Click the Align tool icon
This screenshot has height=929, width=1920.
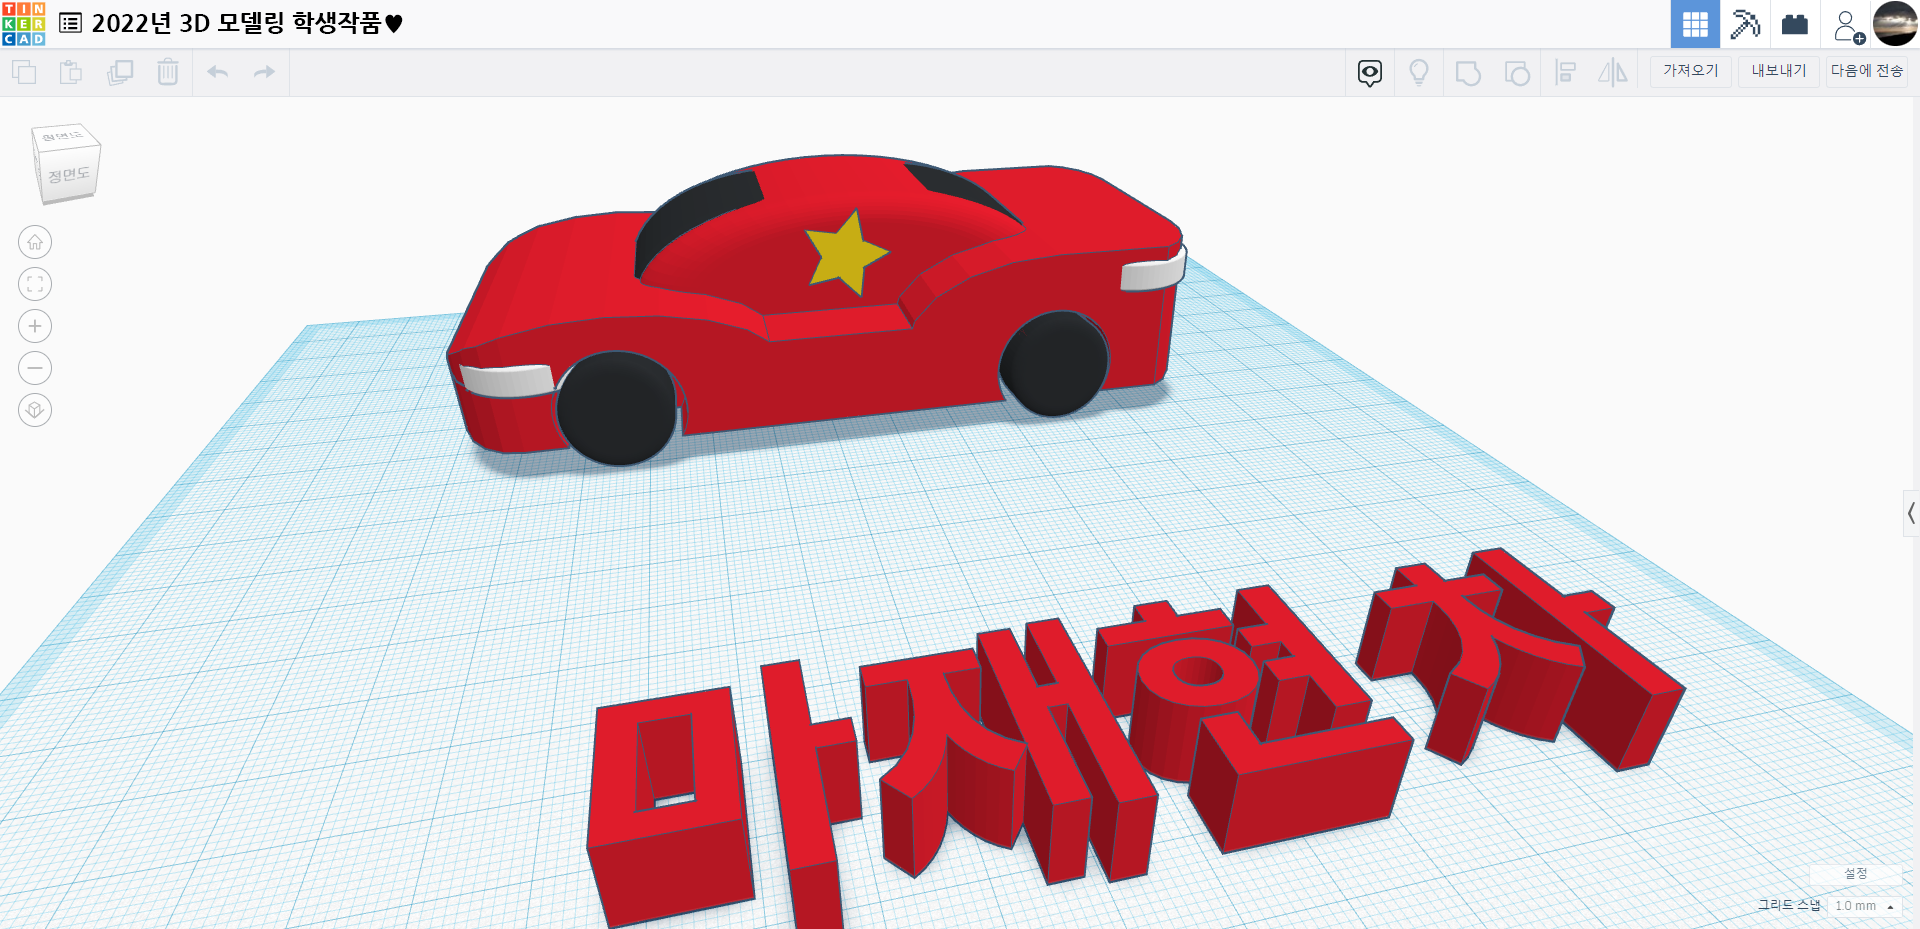1566,72
